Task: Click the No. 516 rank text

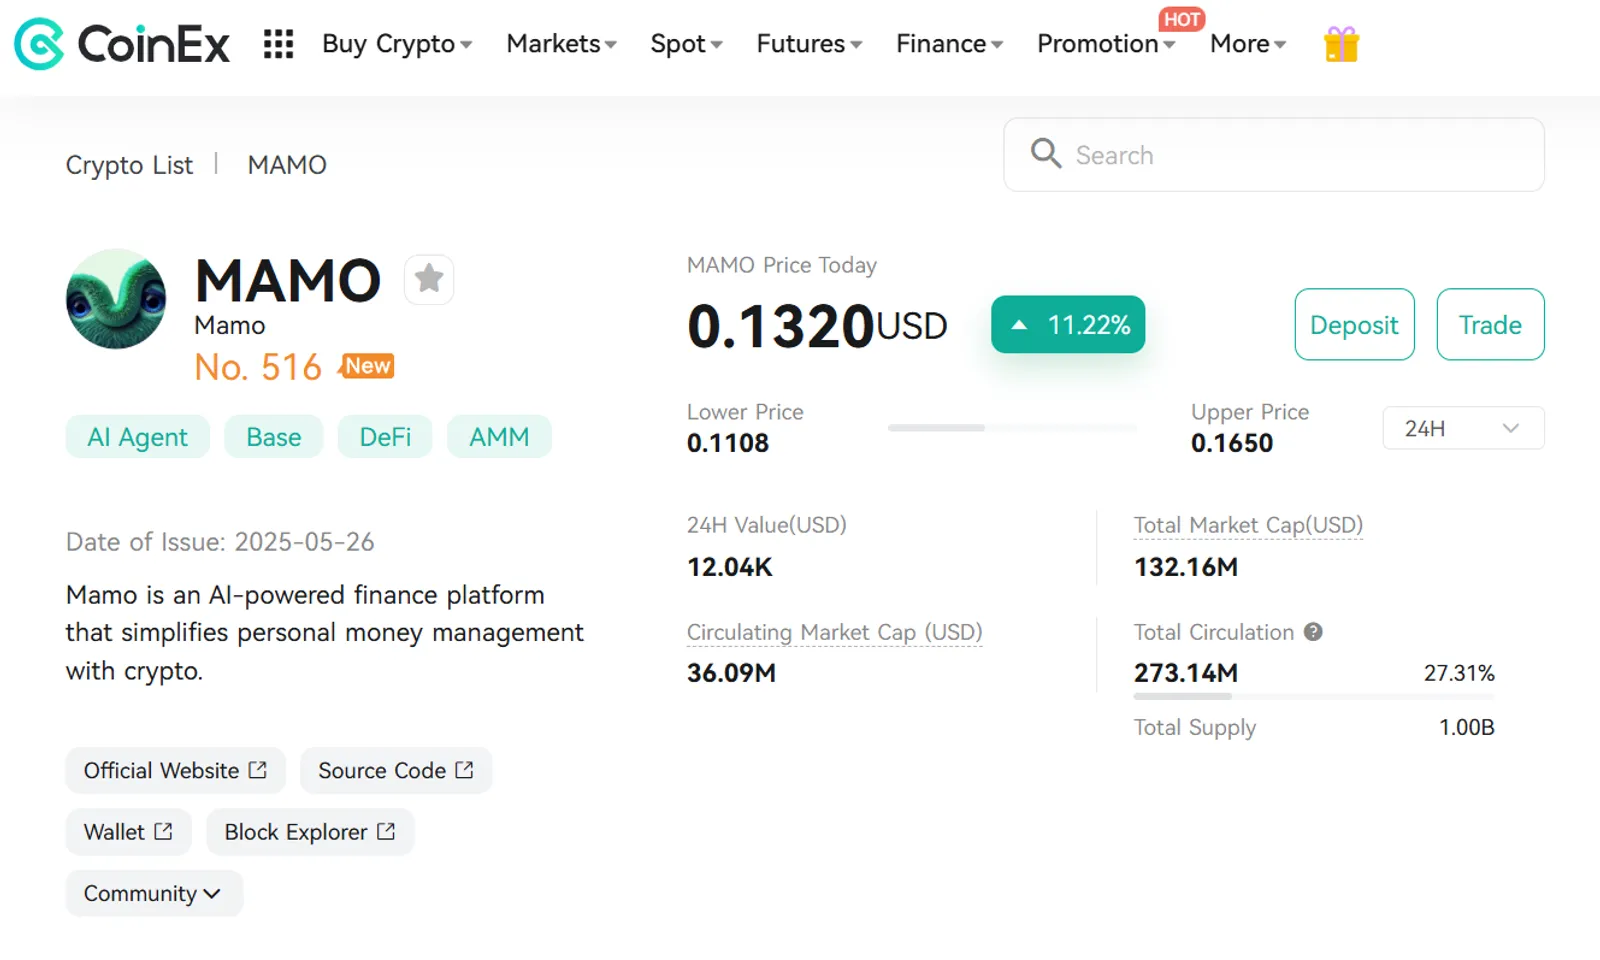Action: 258,367
